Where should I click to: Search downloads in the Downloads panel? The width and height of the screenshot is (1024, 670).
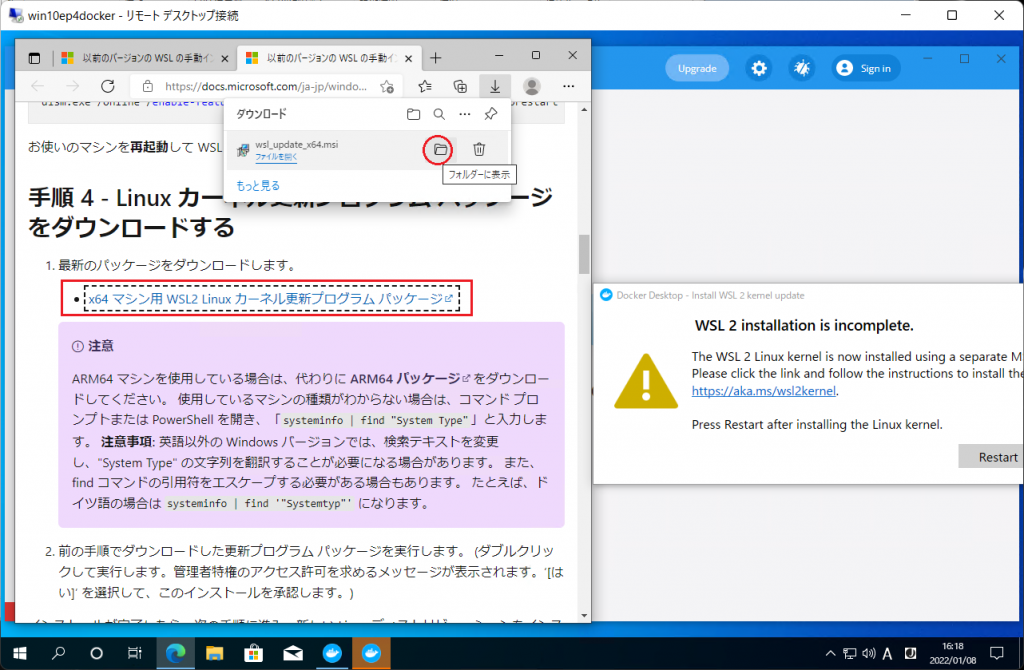[439, 114]
